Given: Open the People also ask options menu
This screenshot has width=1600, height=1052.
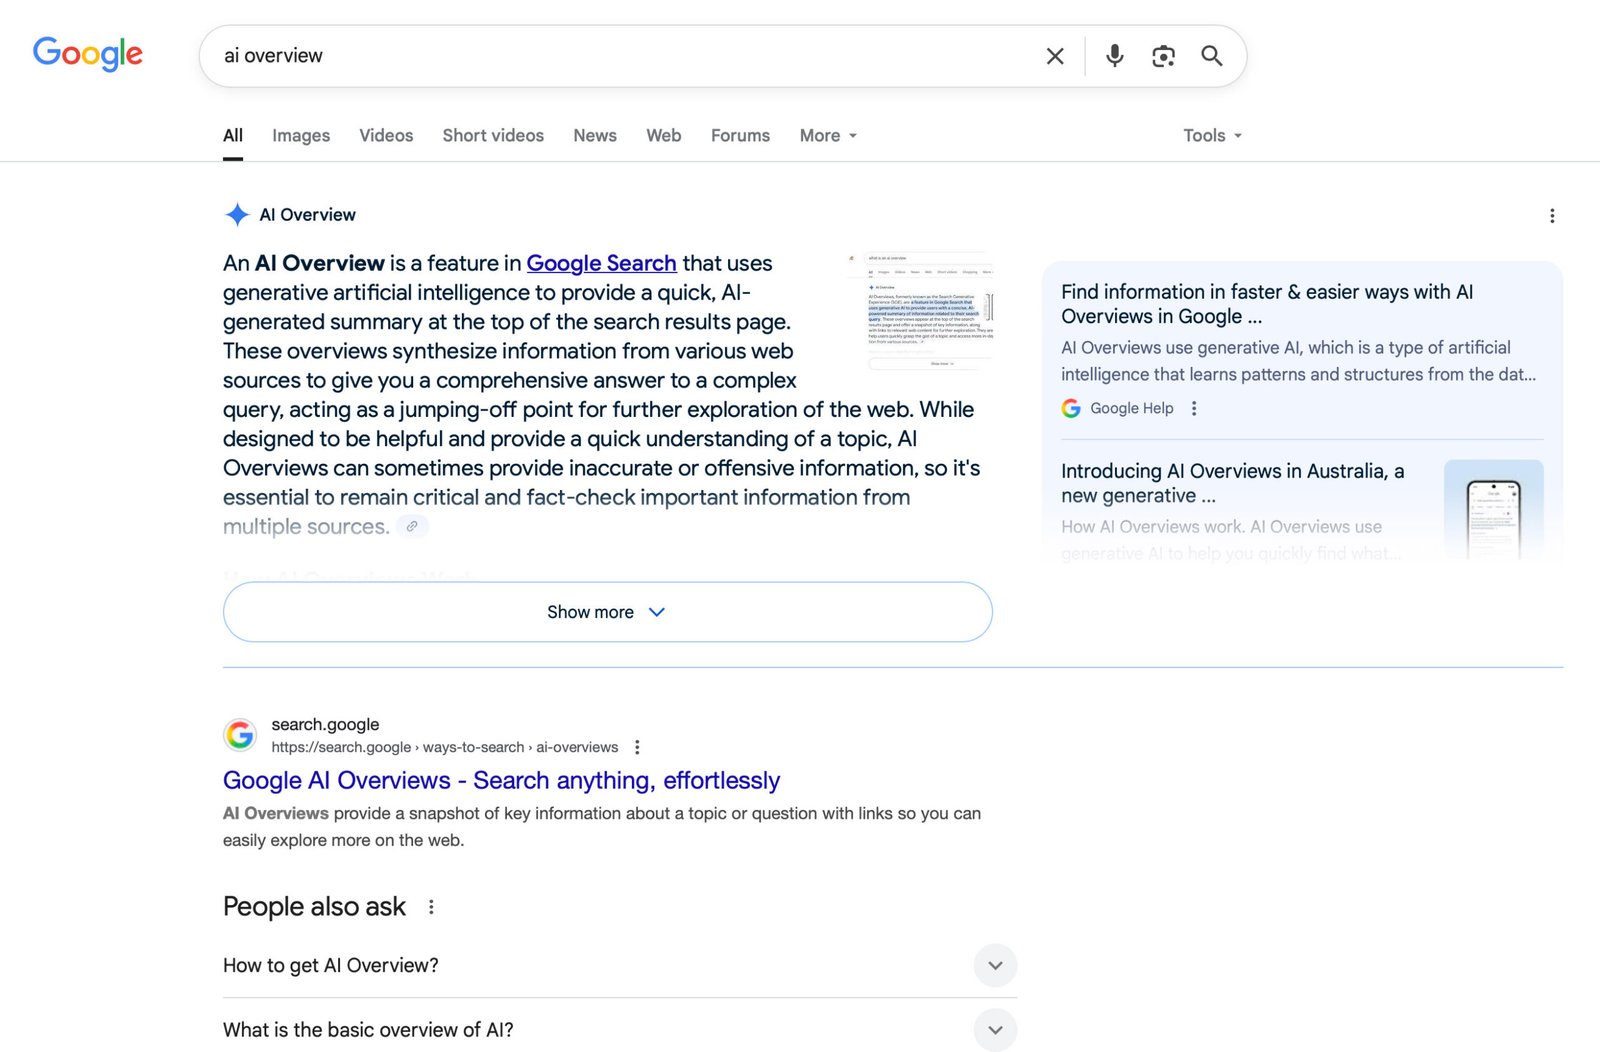Looking at the screenshot, I should tap(431, 907).
